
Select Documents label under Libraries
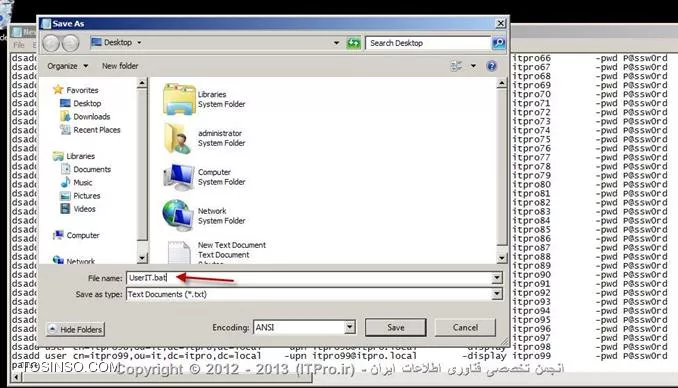pos(92,169)
